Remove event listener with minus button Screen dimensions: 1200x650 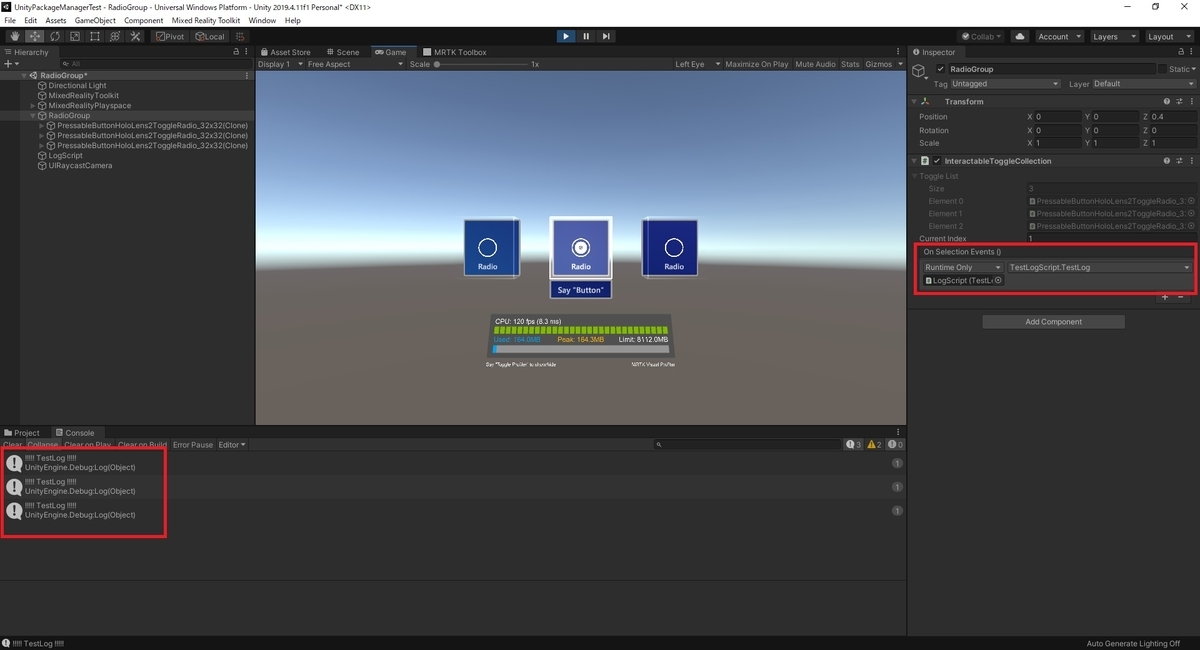pos(1180,297)
